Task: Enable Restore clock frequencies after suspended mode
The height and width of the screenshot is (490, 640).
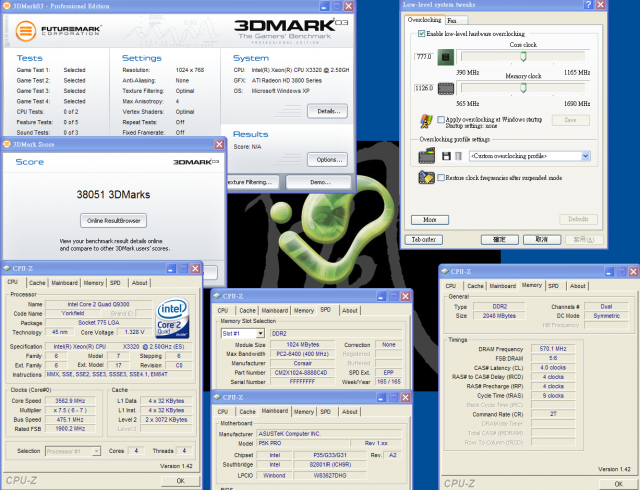Action: [x=441, y=178]
